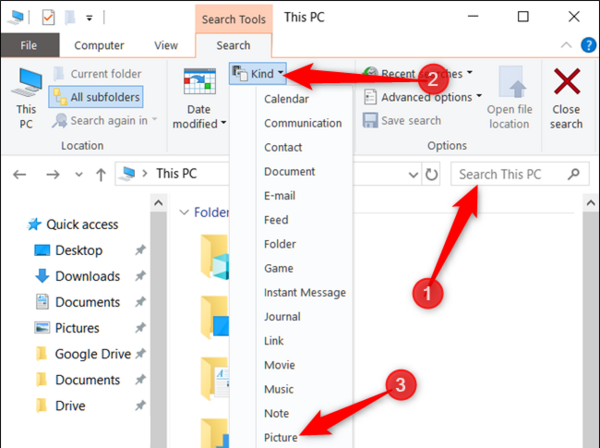600x448 pixels.
Task: Click the refresh icon beside address bar
Action: [432, 174]
